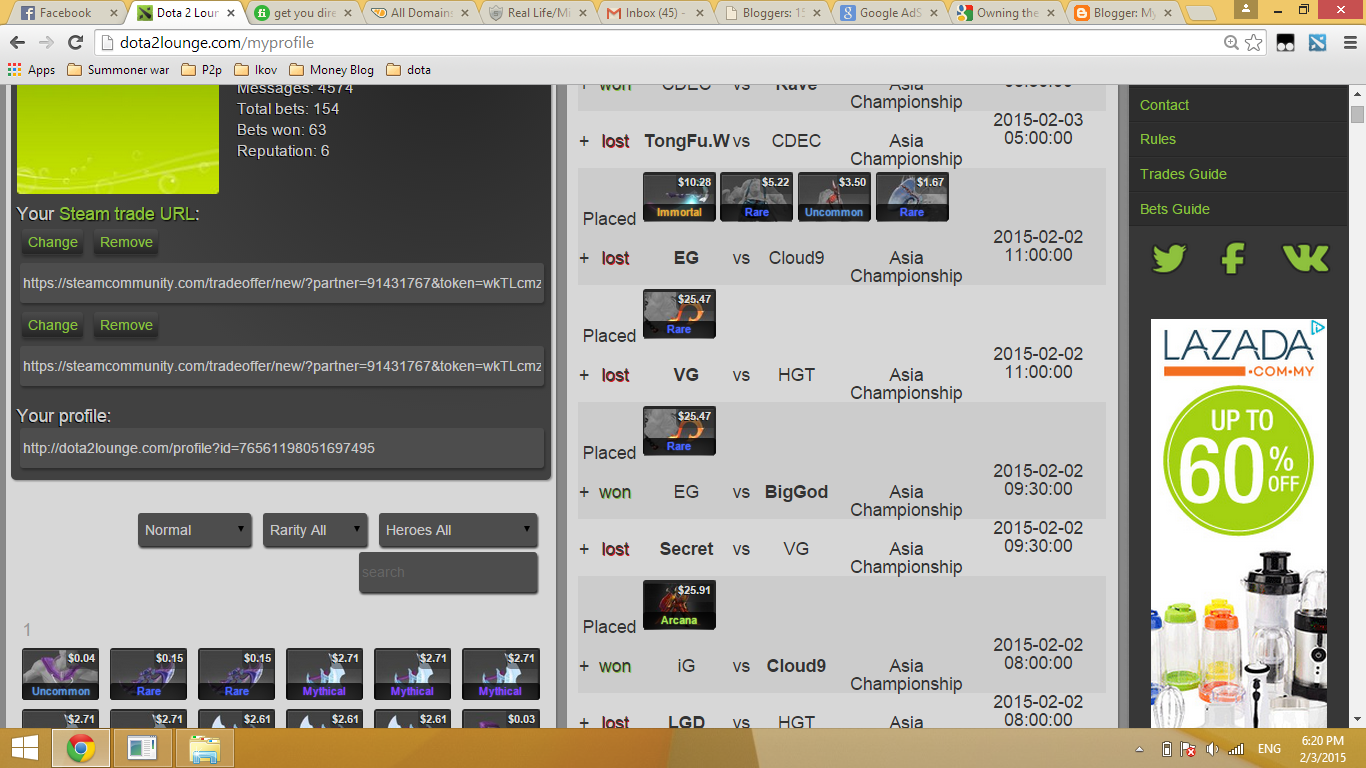Open the Steam trade URL link
The height and width of the screenshot is (768, 1366).
click(x=127, y=213)
